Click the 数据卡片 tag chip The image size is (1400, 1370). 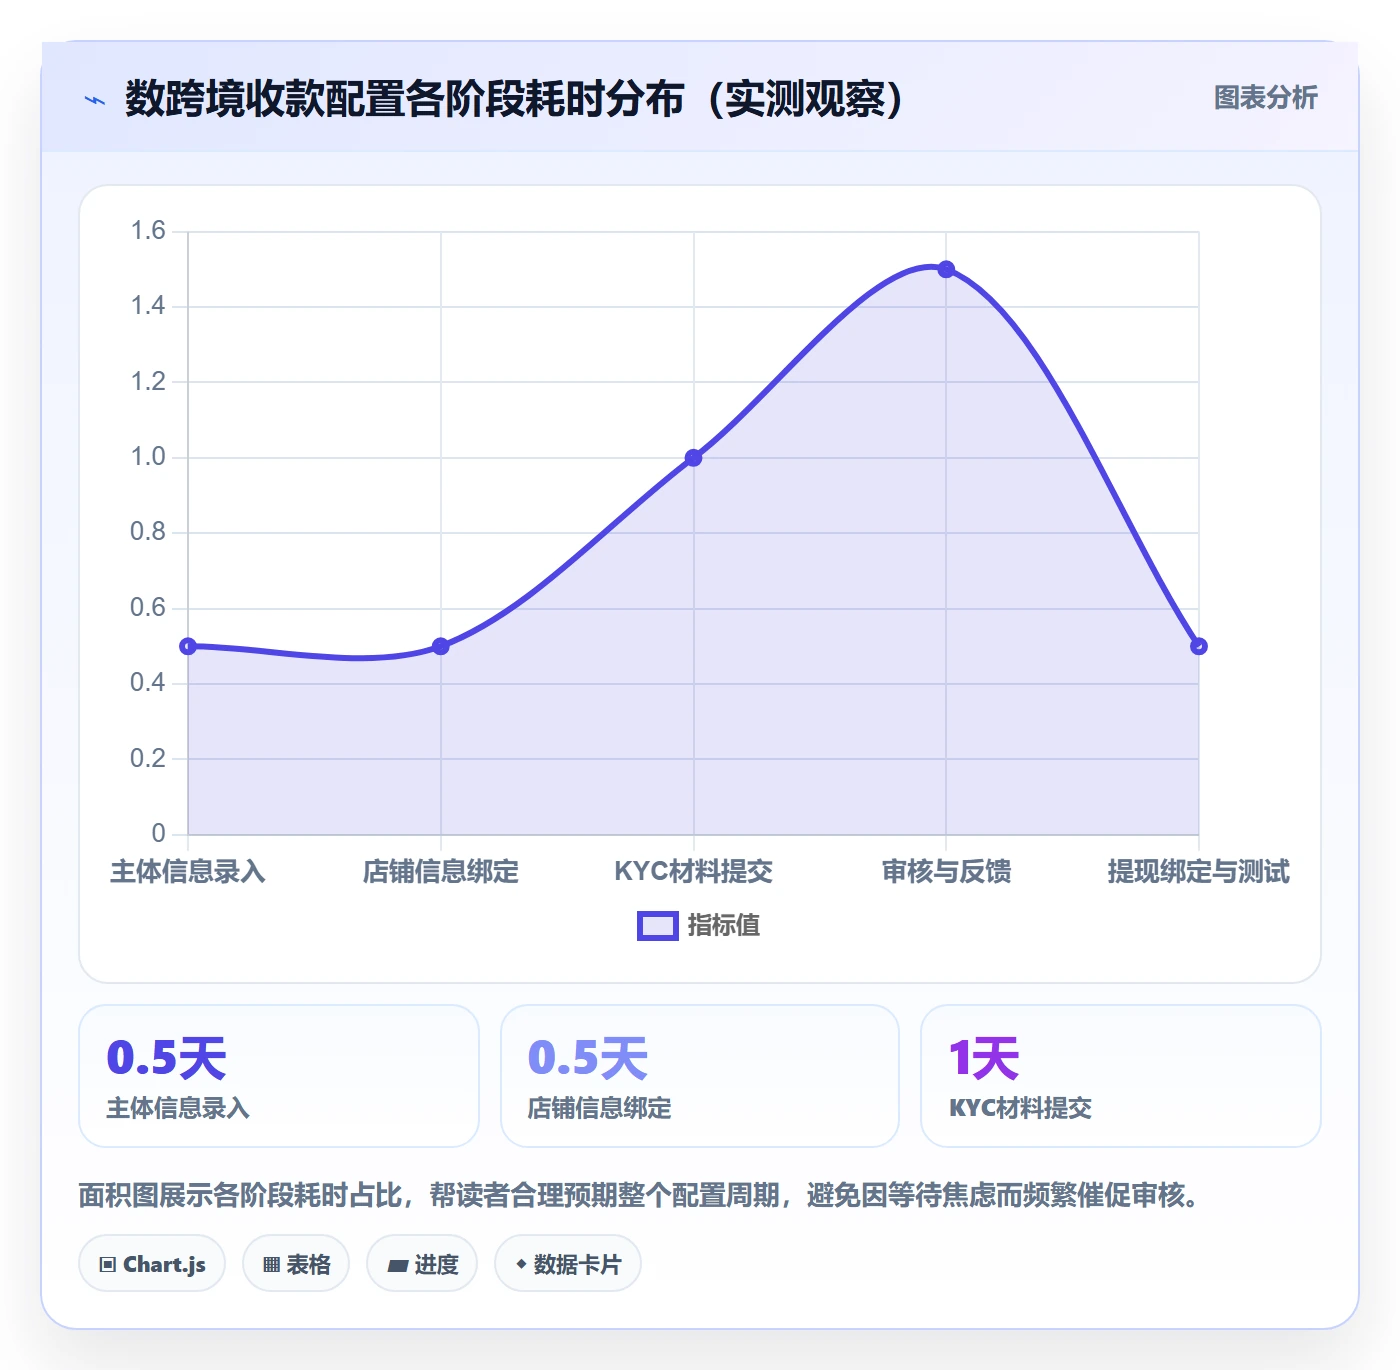(568, 1264)
